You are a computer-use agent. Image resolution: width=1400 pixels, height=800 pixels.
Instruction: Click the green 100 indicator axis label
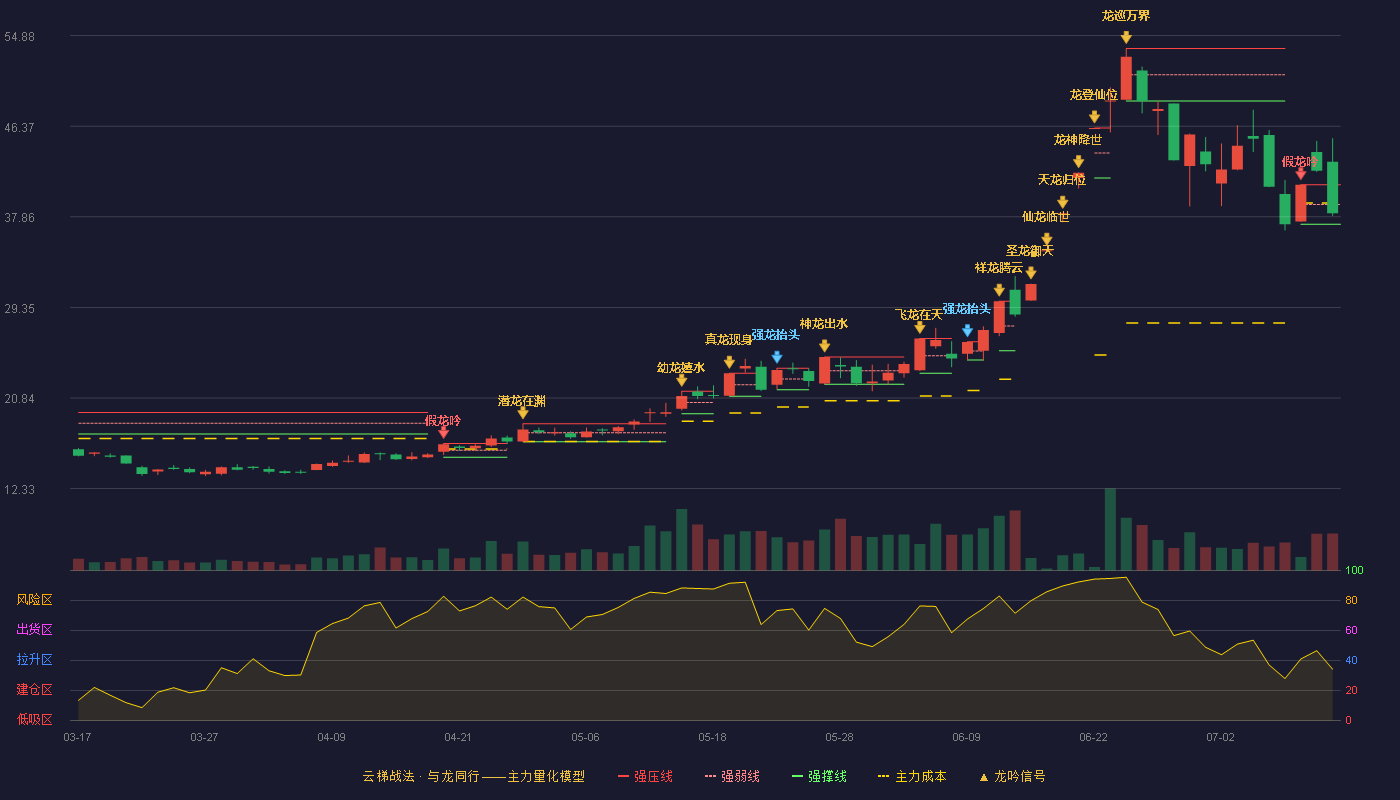1355,571
